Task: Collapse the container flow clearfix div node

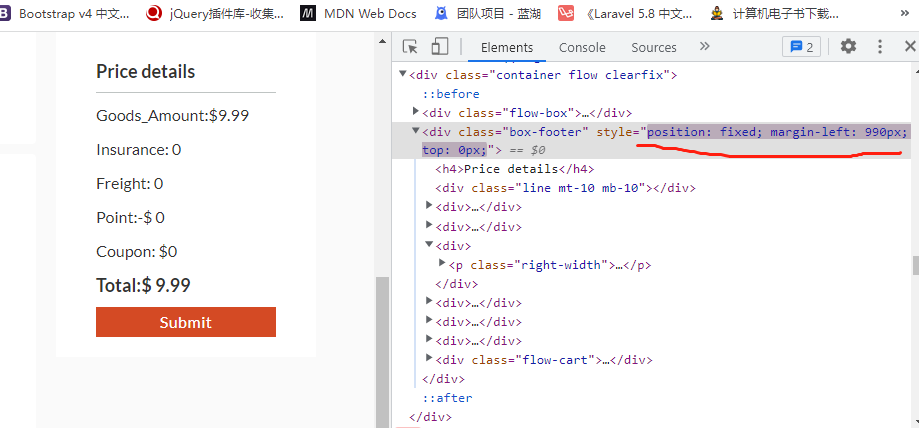Action: click(x=403, y=74)
